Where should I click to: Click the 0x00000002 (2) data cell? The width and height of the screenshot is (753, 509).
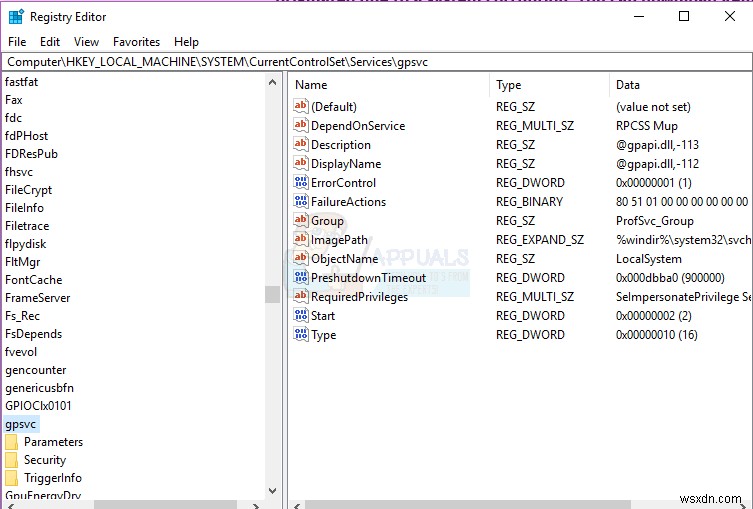(x=654, y=316)
